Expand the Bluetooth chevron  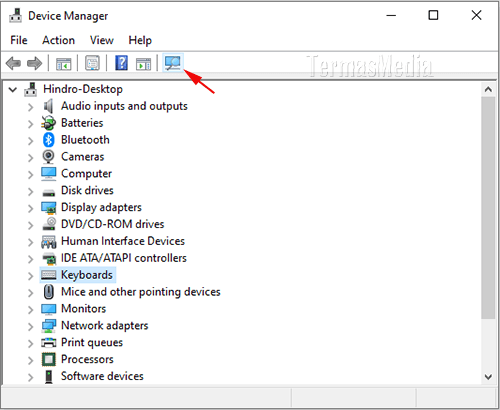click(x=30, y=141)
